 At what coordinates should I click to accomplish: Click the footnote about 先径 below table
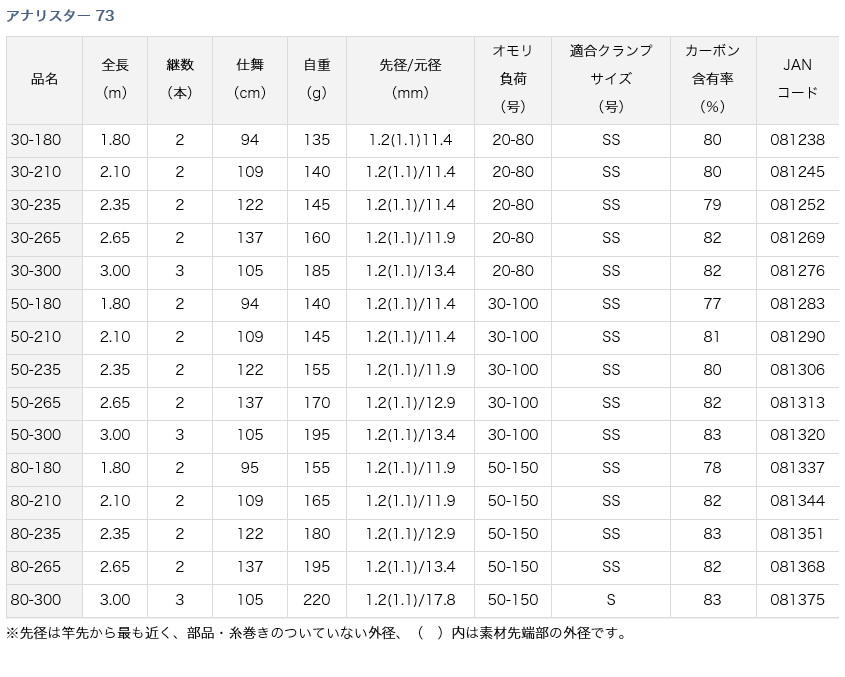point(317,633)
